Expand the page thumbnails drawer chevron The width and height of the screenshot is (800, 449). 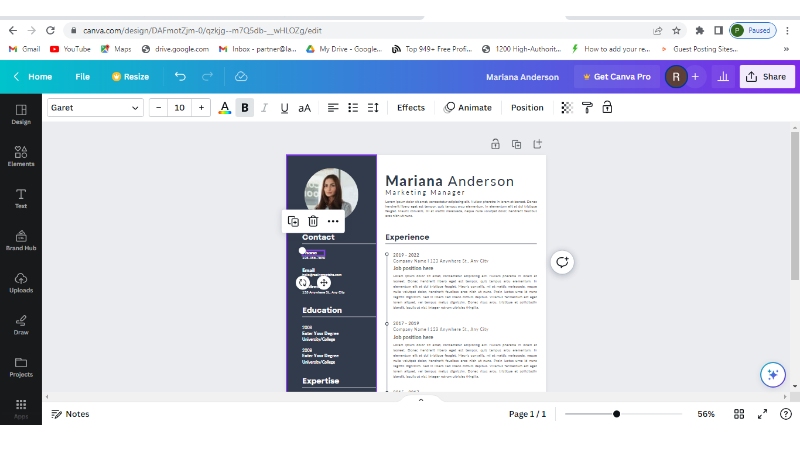pyautogui.click(x=420, y=400)
